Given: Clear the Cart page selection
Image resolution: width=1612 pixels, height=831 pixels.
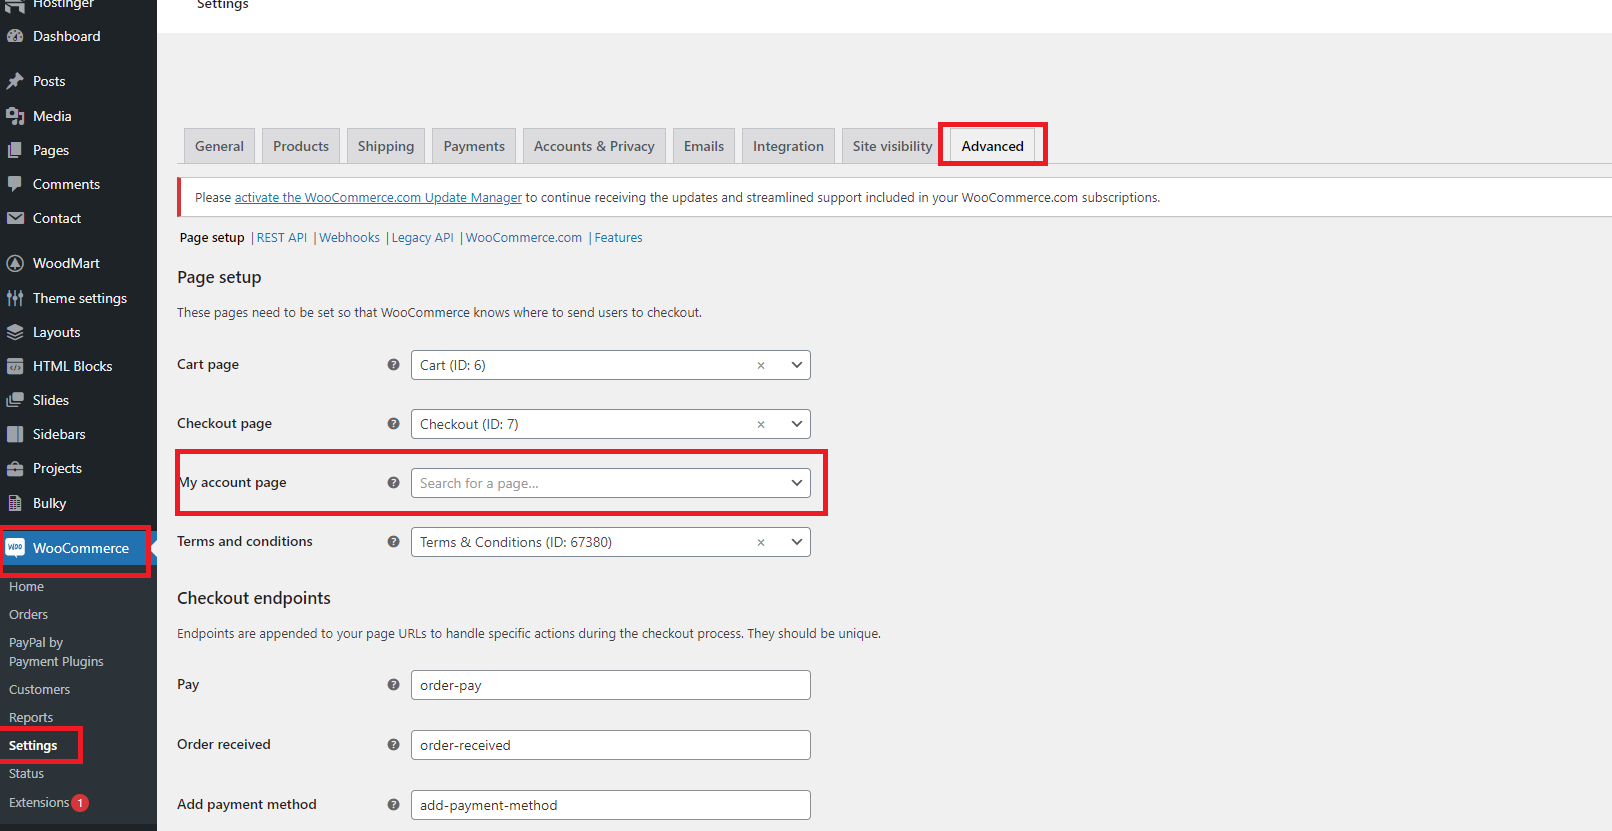Looking at the screenshot, I should point(761,366).
